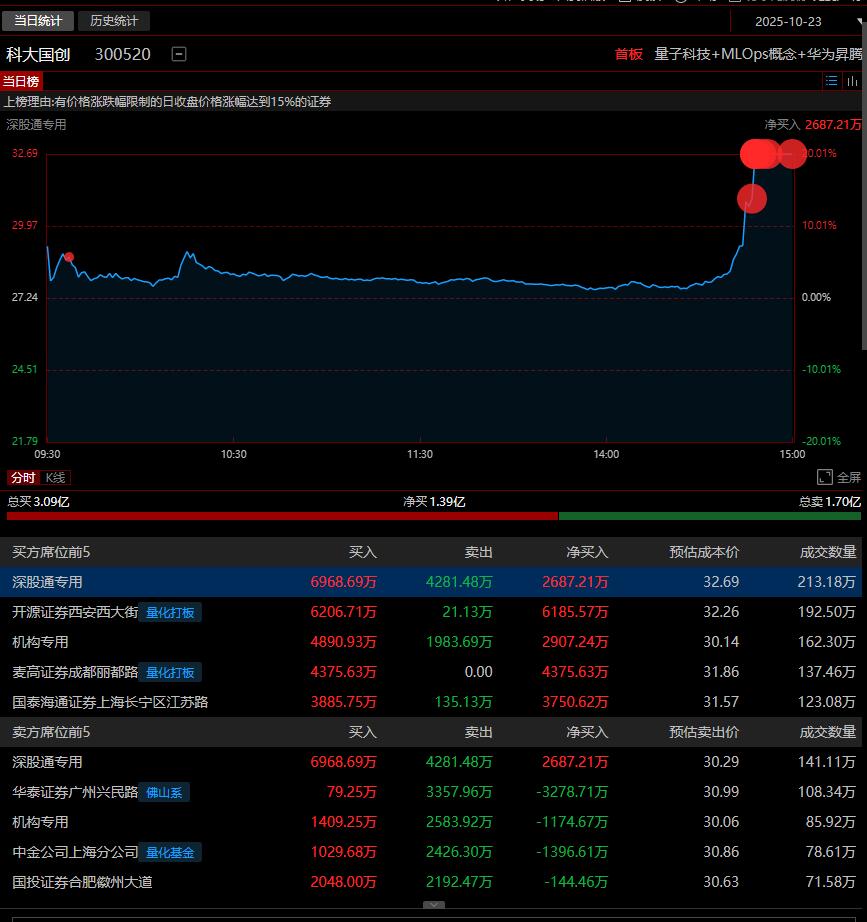
Task: Select the row 国泰海通证券上海长宁区江苏路
Action: tap(431, 702)
